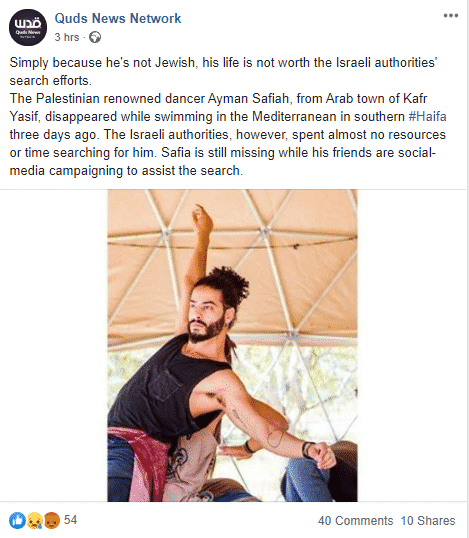View the 10 Shares list
Screen dimensions: 469x538
428,521
